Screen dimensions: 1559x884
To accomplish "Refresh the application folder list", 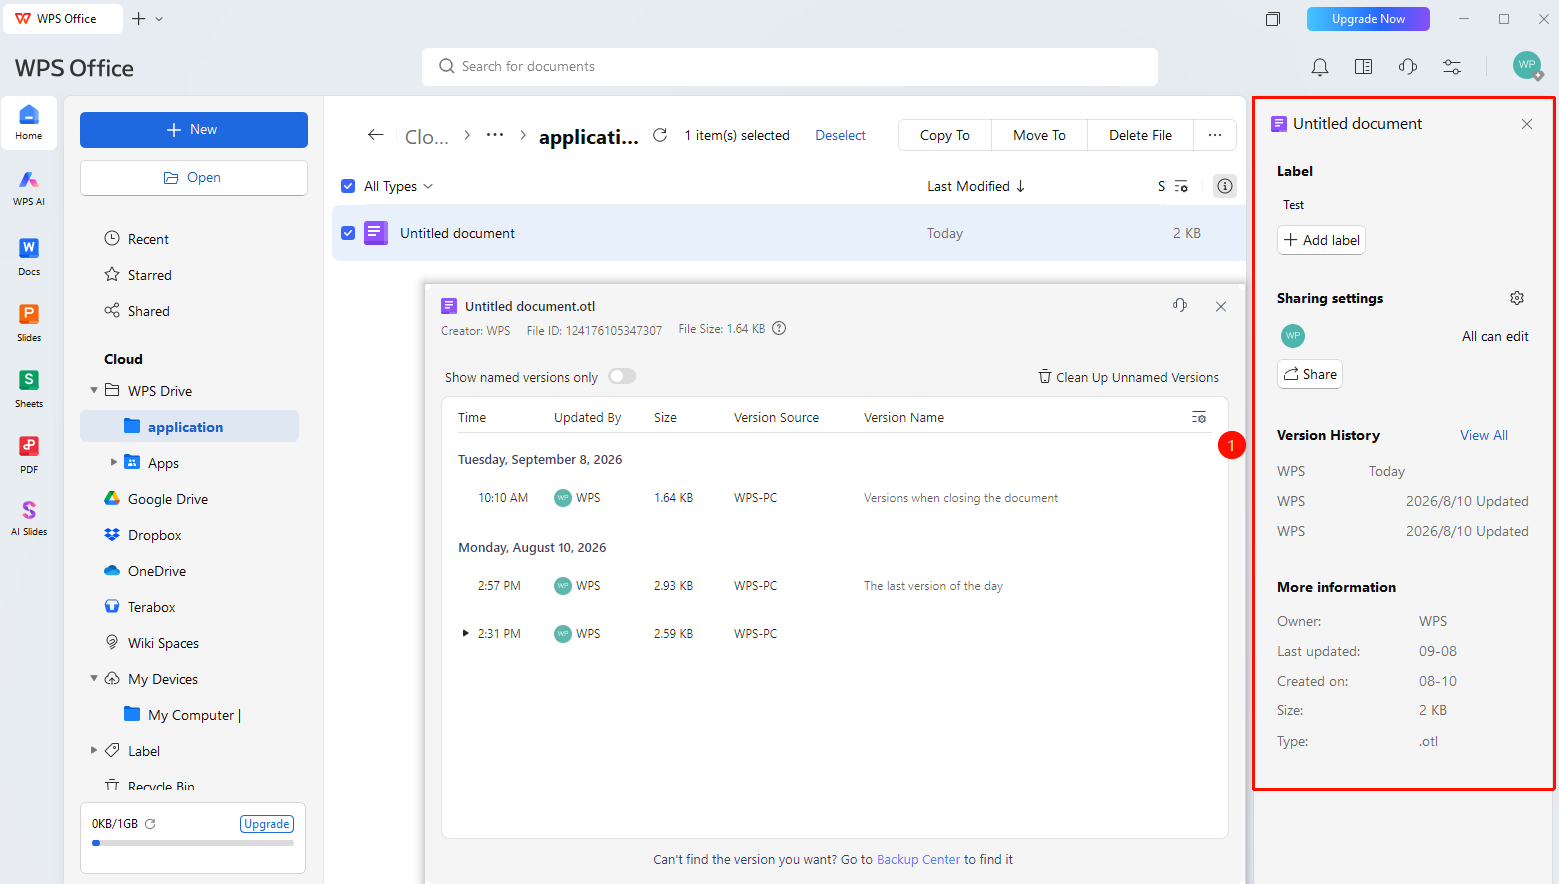I will (x=660, y=135).
